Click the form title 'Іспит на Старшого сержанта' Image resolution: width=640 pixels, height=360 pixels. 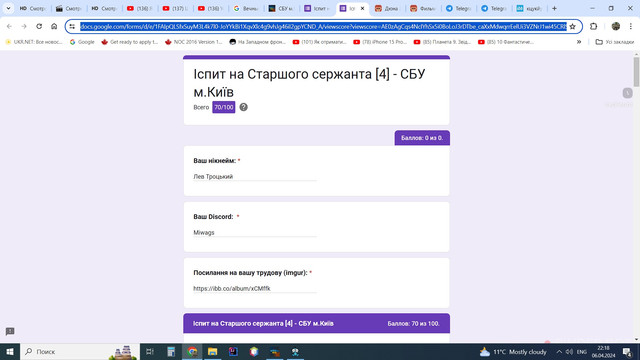point(309,83)
